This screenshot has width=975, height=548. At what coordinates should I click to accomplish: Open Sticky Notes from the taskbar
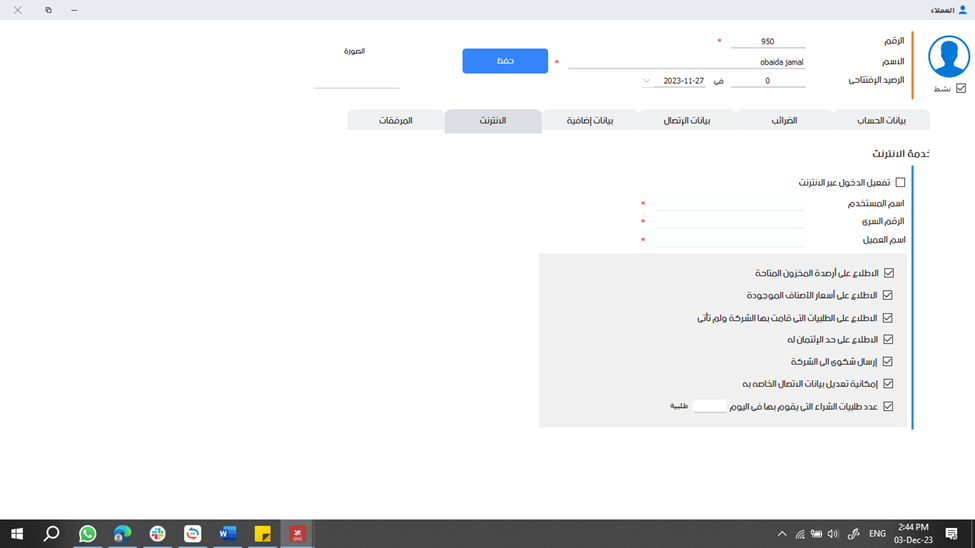pyautogui.click(x=262, y=534)
